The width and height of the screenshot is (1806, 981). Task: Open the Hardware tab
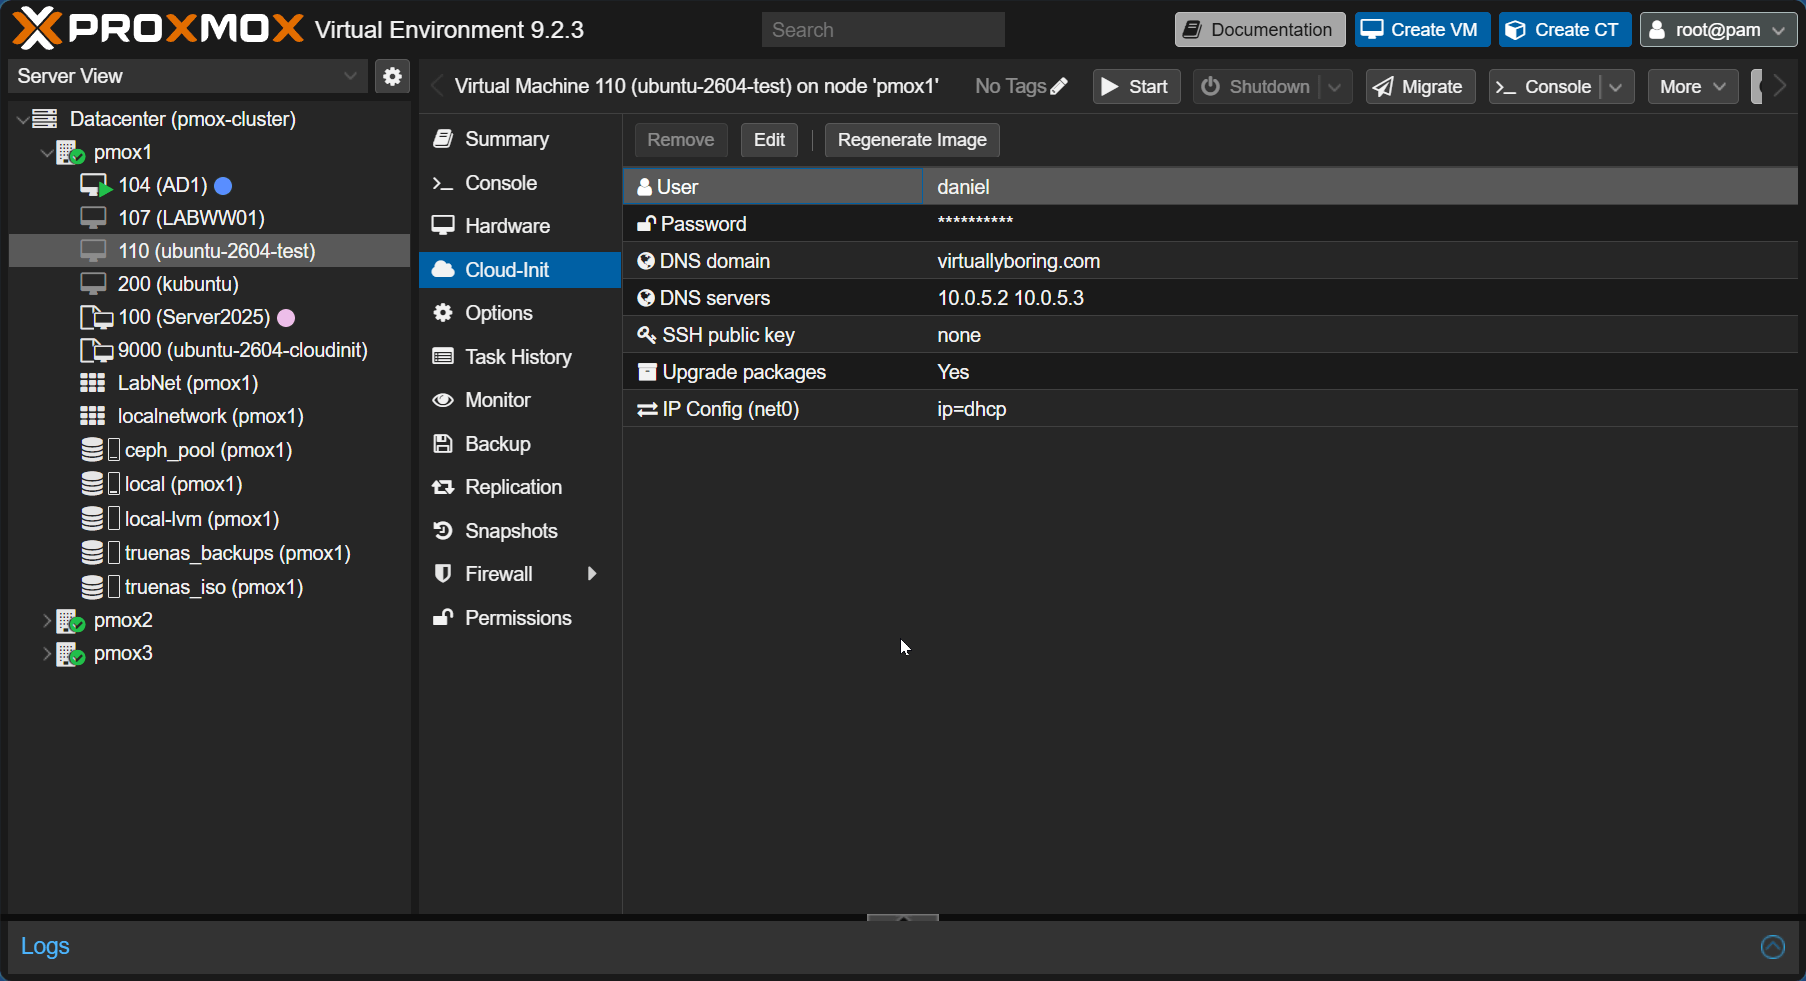(520, 226)
